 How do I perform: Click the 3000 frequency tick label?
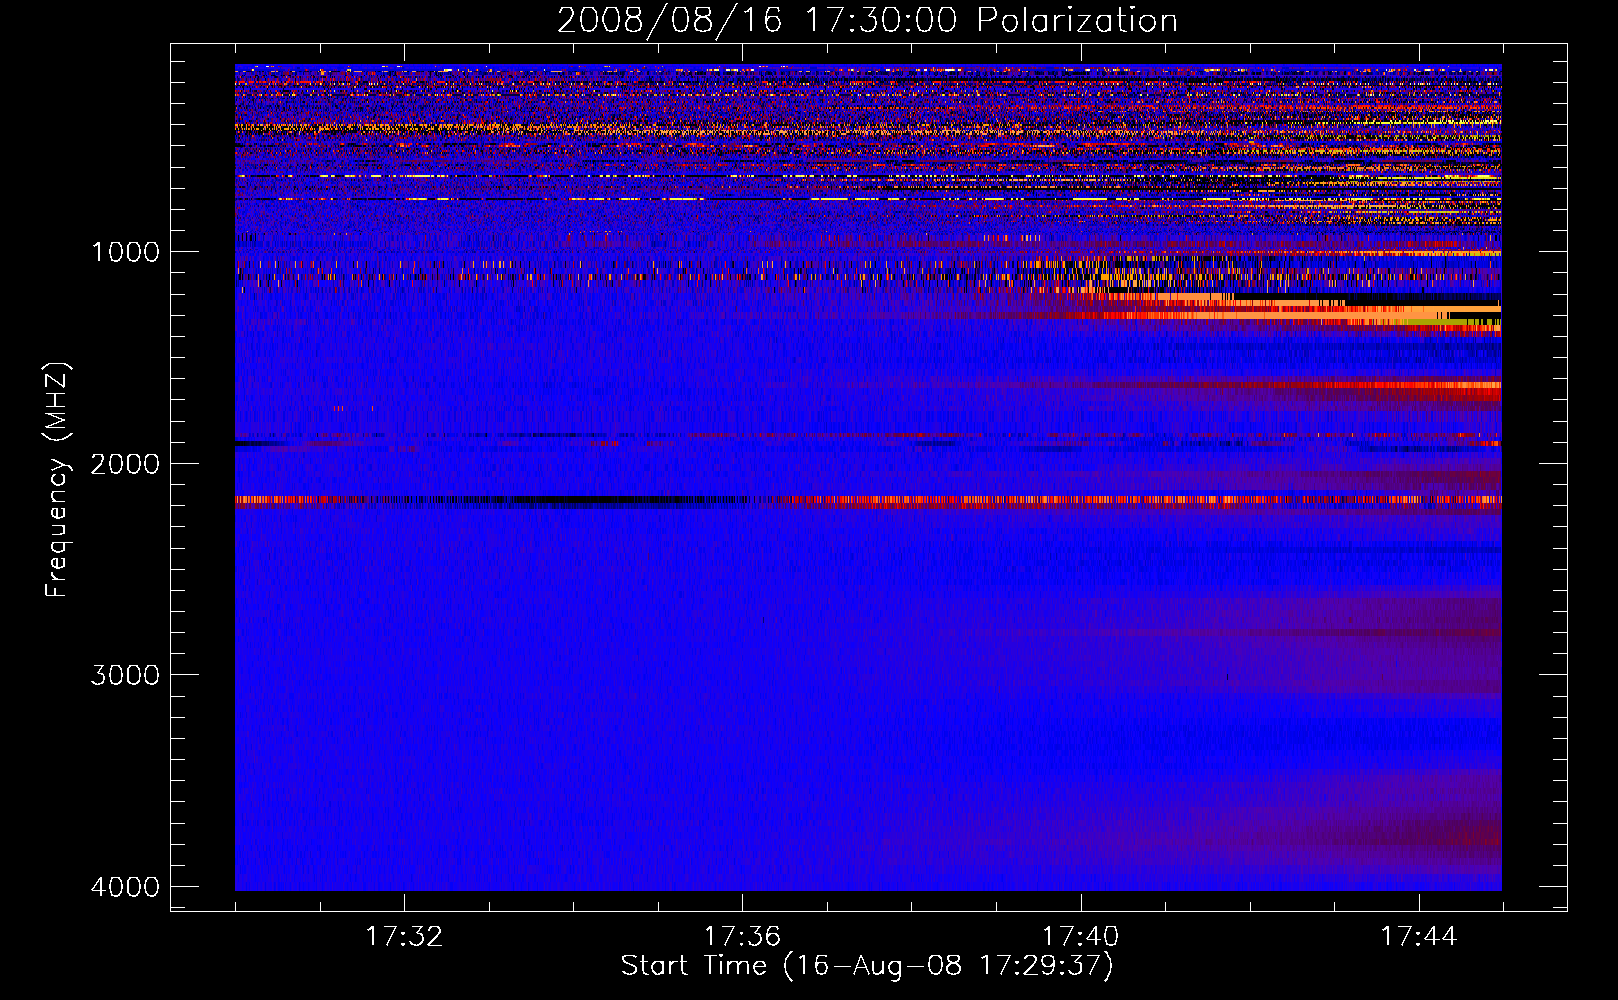click(125, 675)
